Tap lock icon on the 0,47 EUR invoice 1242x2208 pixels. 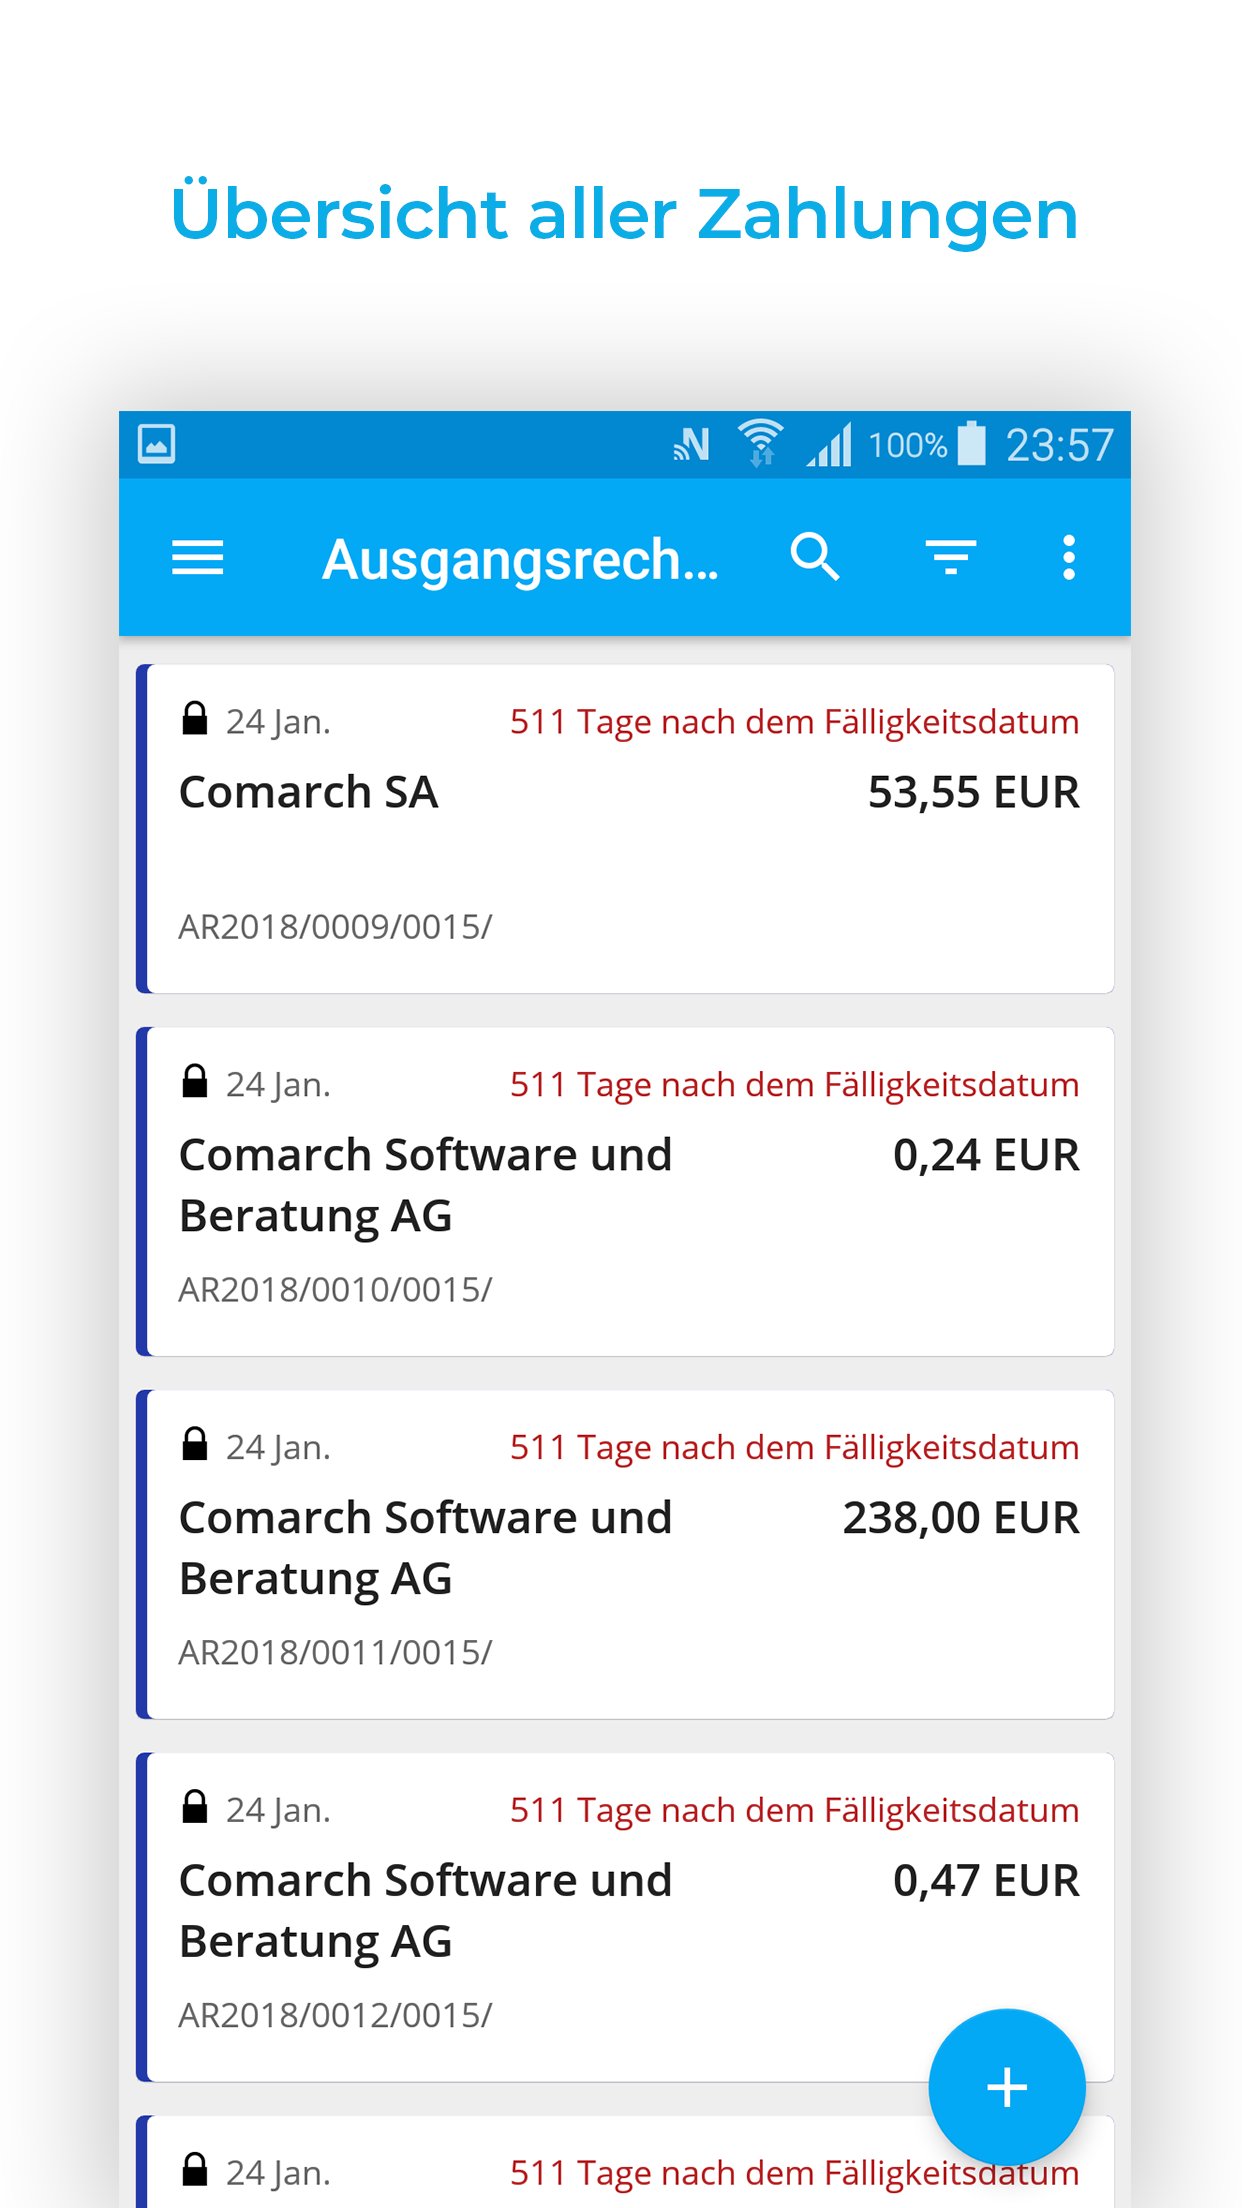coord(195,1808)
